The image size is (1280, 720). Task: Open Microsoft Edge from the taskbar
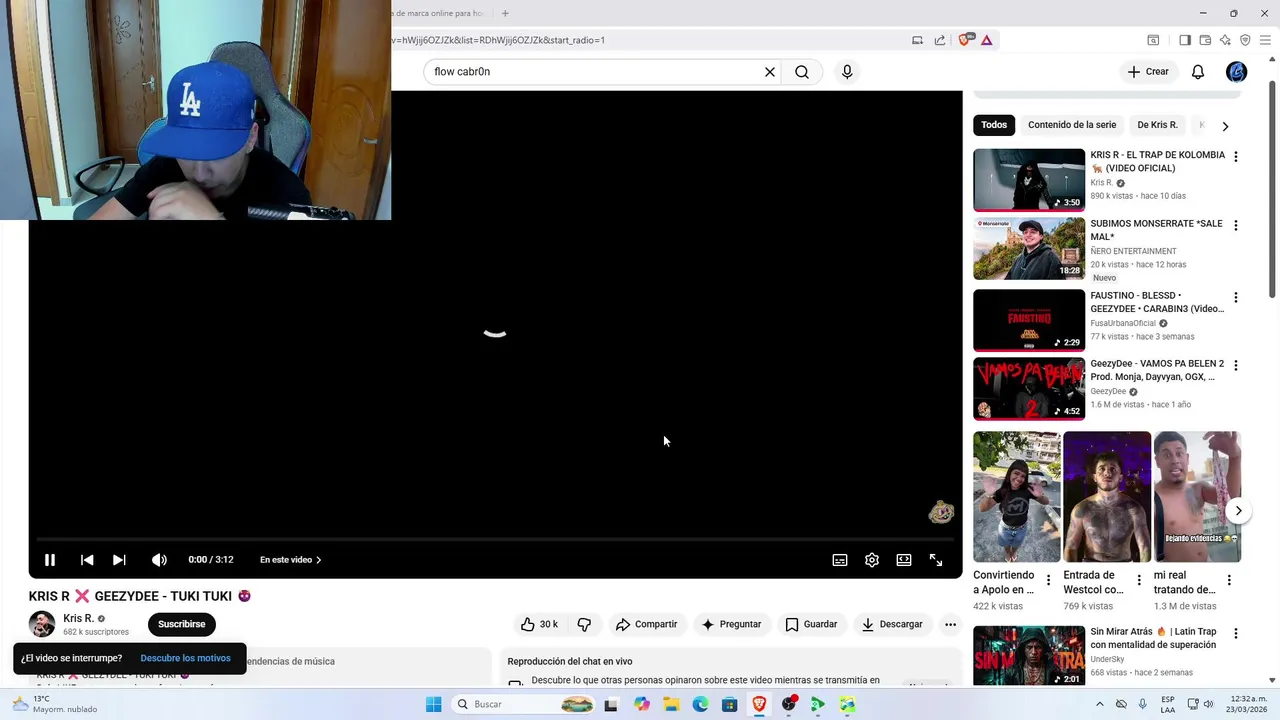[700, 704]
